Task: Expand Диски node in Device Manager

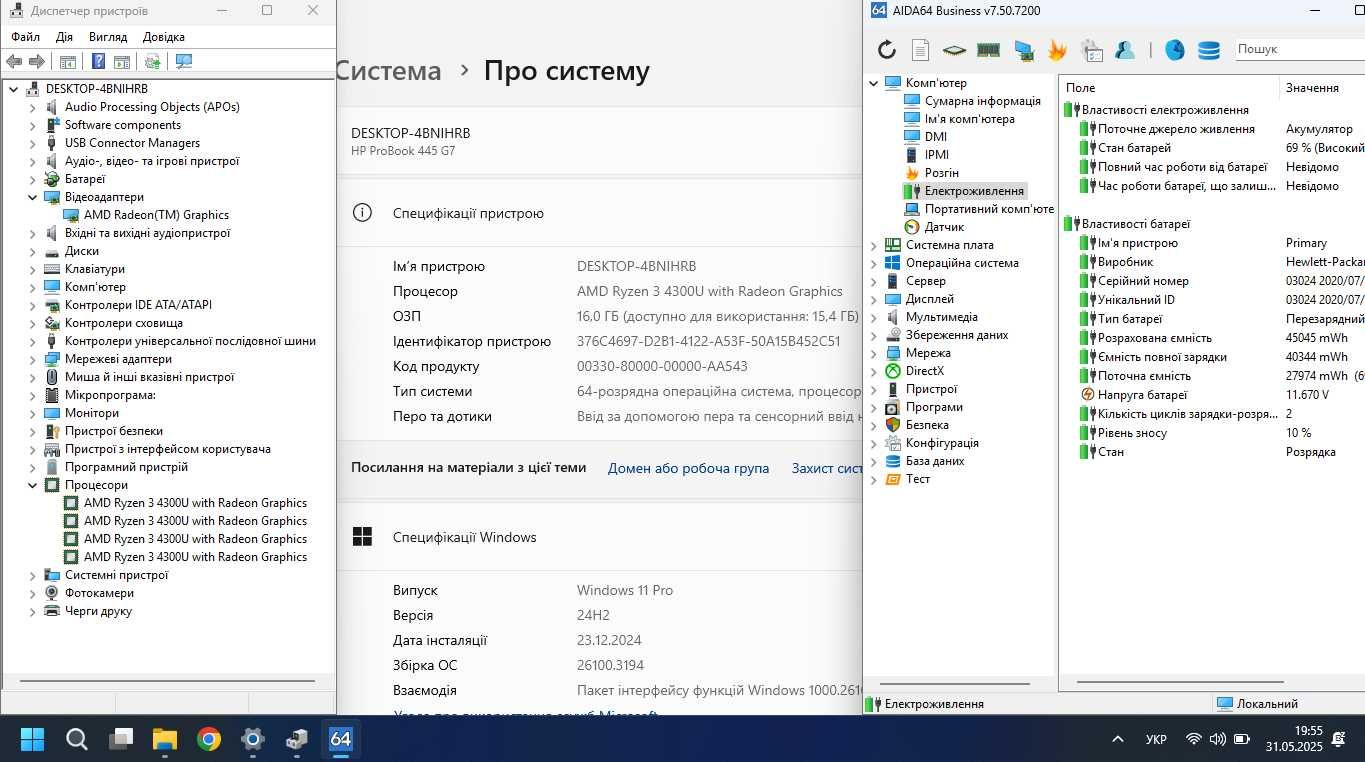Action: pos(32,251)
